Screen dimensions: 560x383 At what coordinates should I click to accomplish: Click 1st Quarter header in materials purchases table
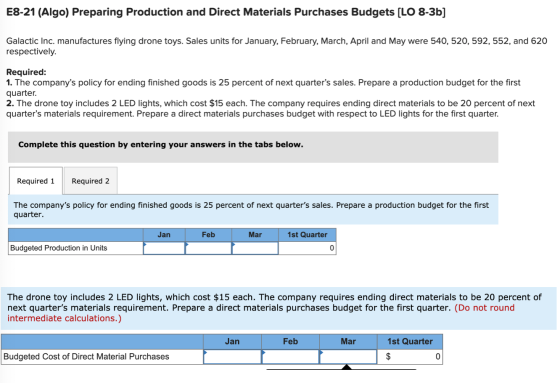tap(410, 342)
